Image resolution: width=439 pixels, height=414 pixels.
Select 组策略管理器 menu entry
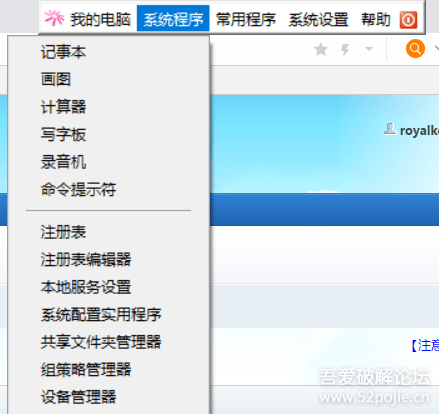[x=109, y=369]
